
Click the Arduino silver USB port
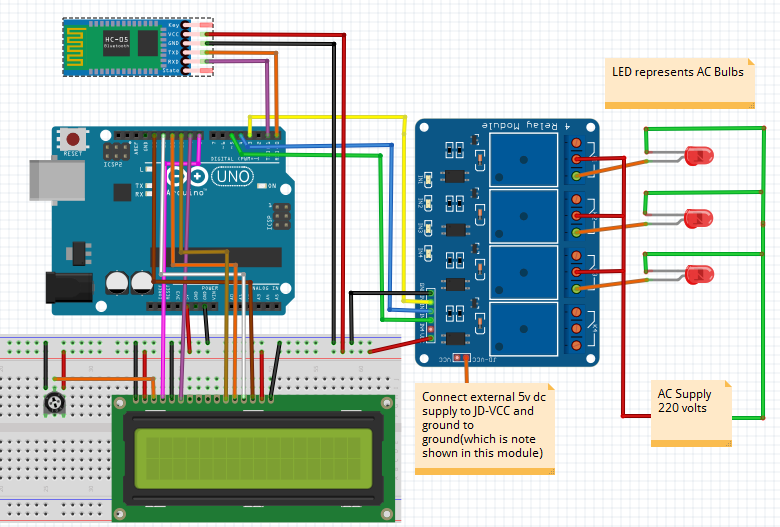click(x=45, y=186)
